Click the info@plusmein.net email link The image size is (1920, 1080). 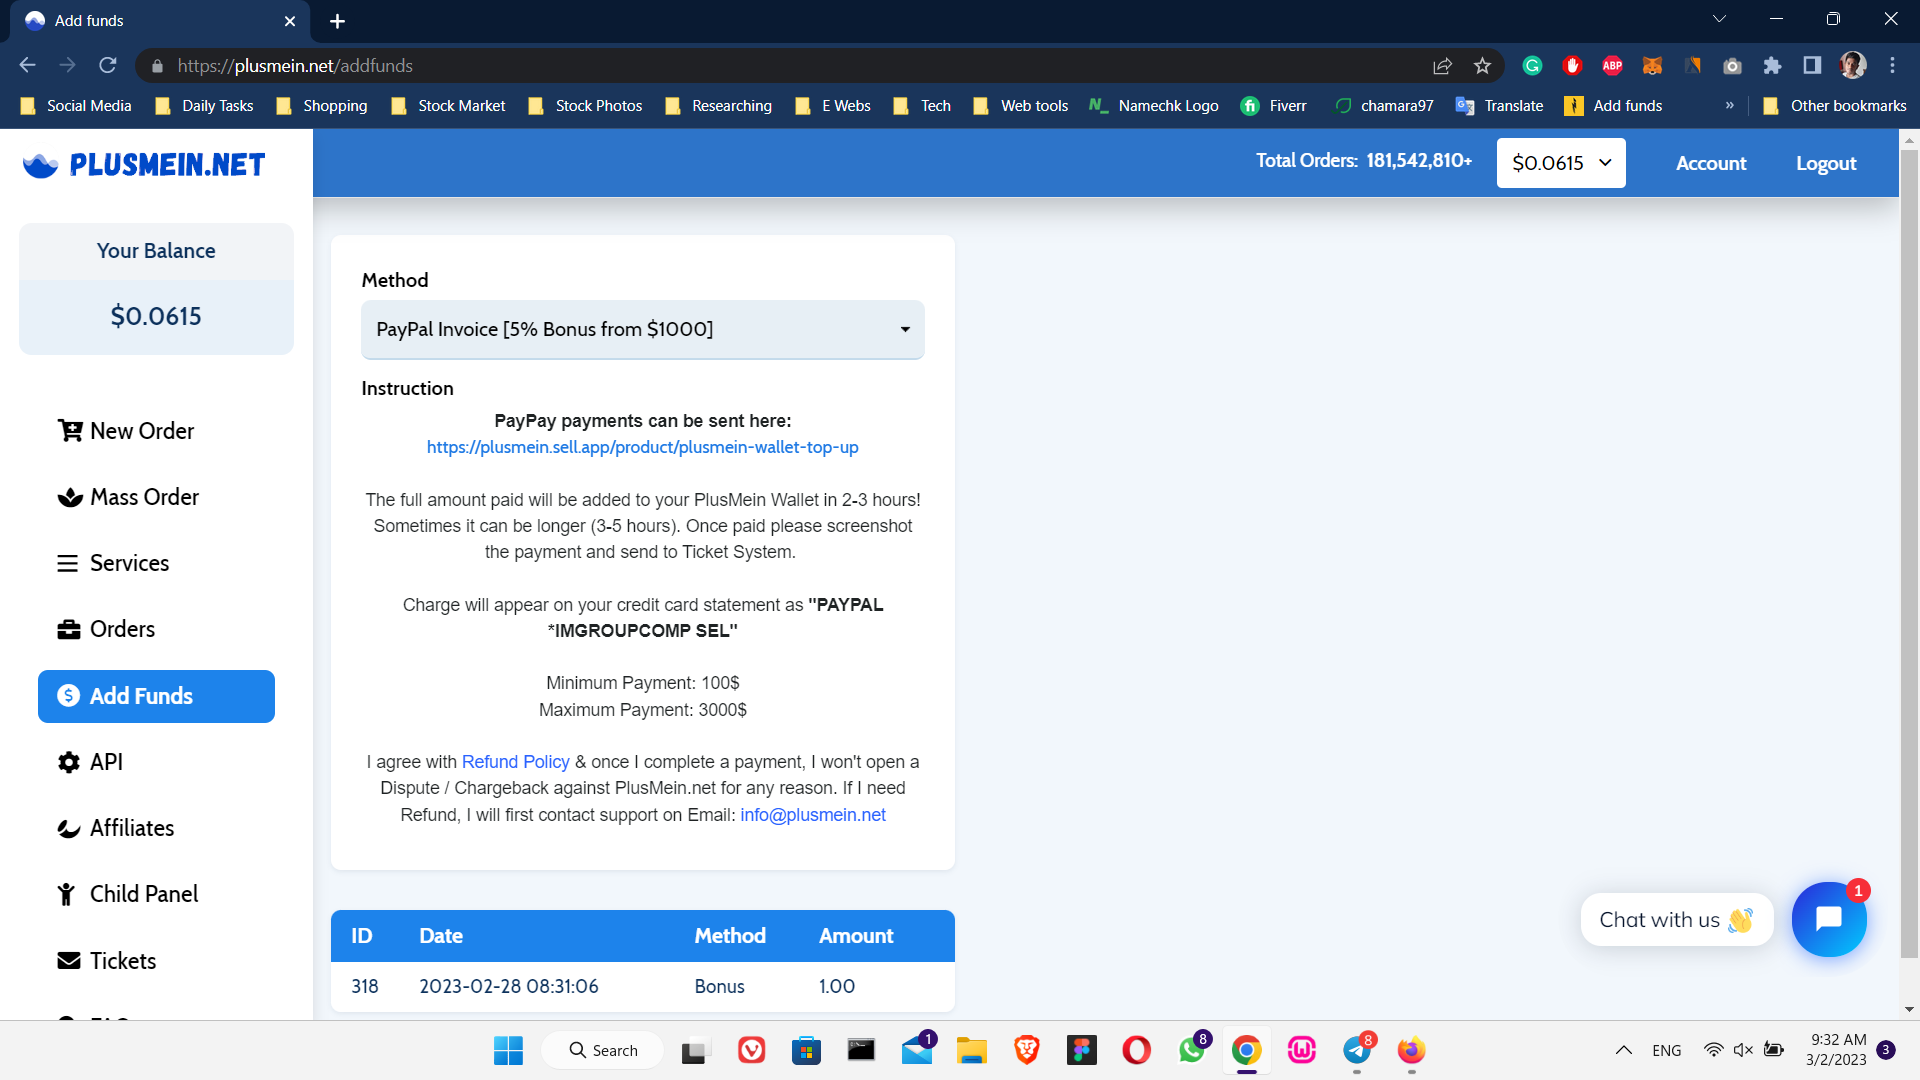[x=813, y=815]
